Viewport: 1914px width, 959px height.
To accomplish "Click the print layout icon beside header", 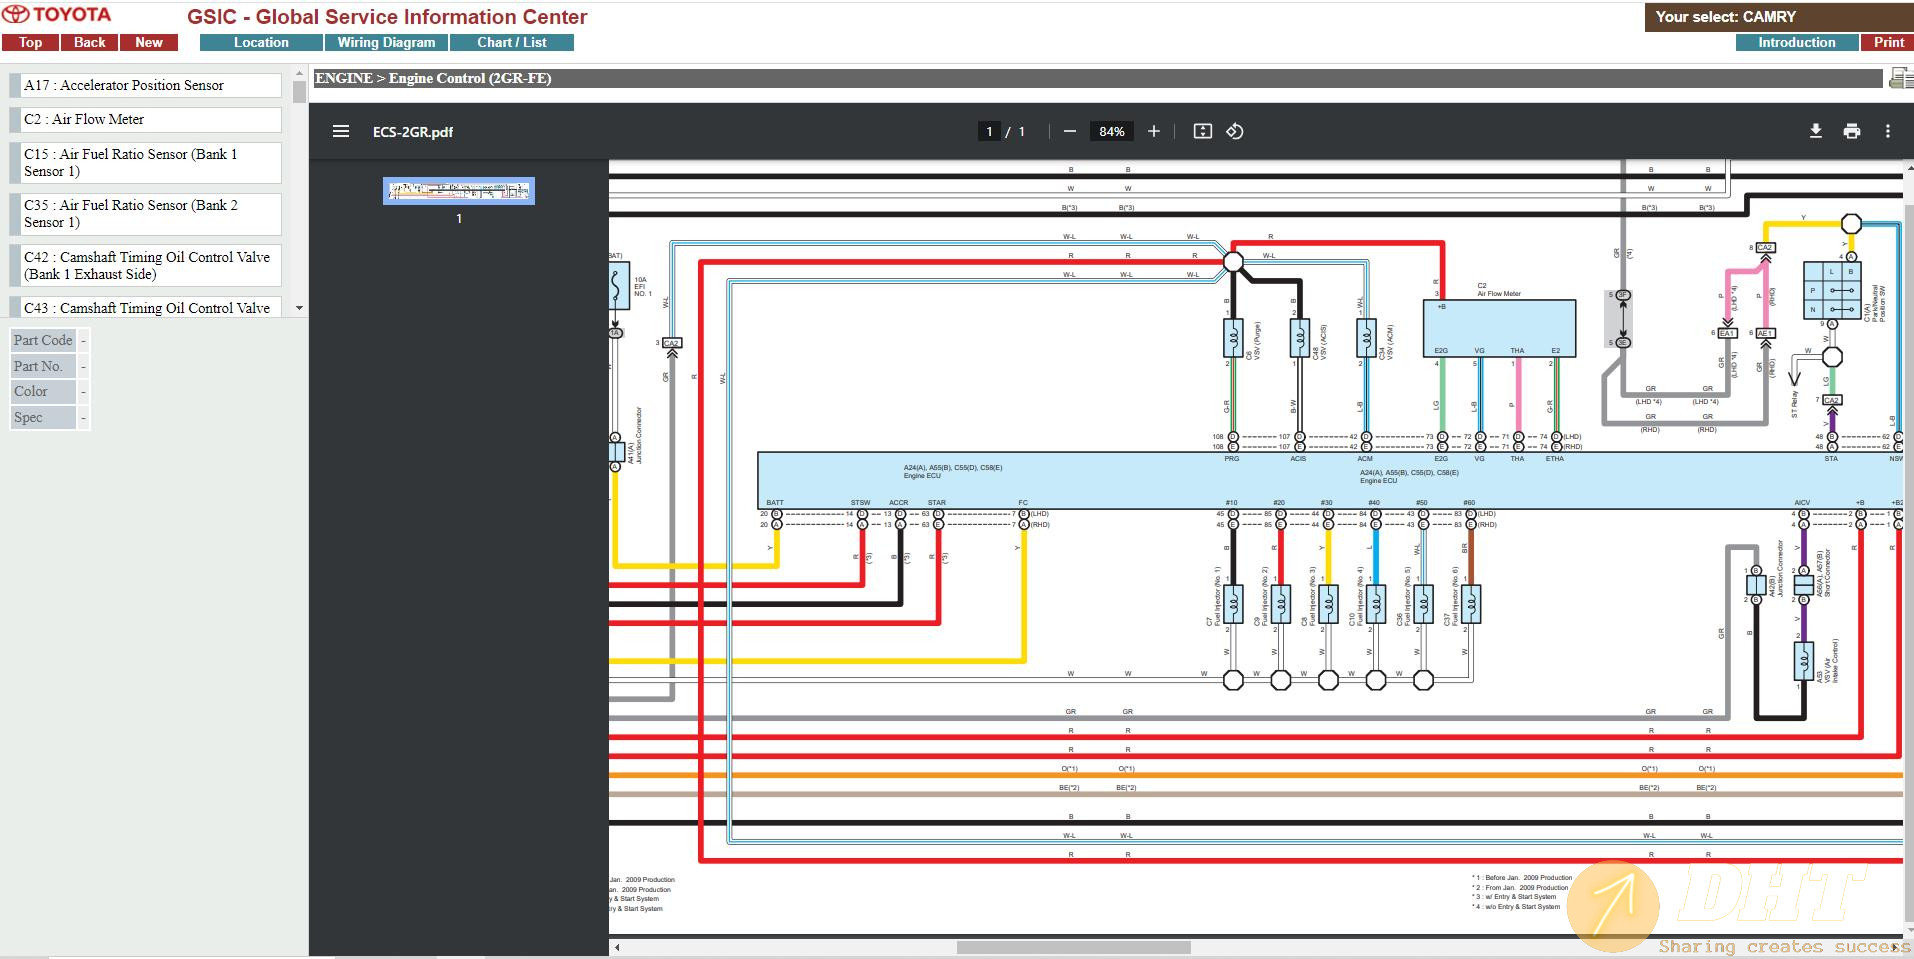I will pyautogui.click(x=1900, y=78).
